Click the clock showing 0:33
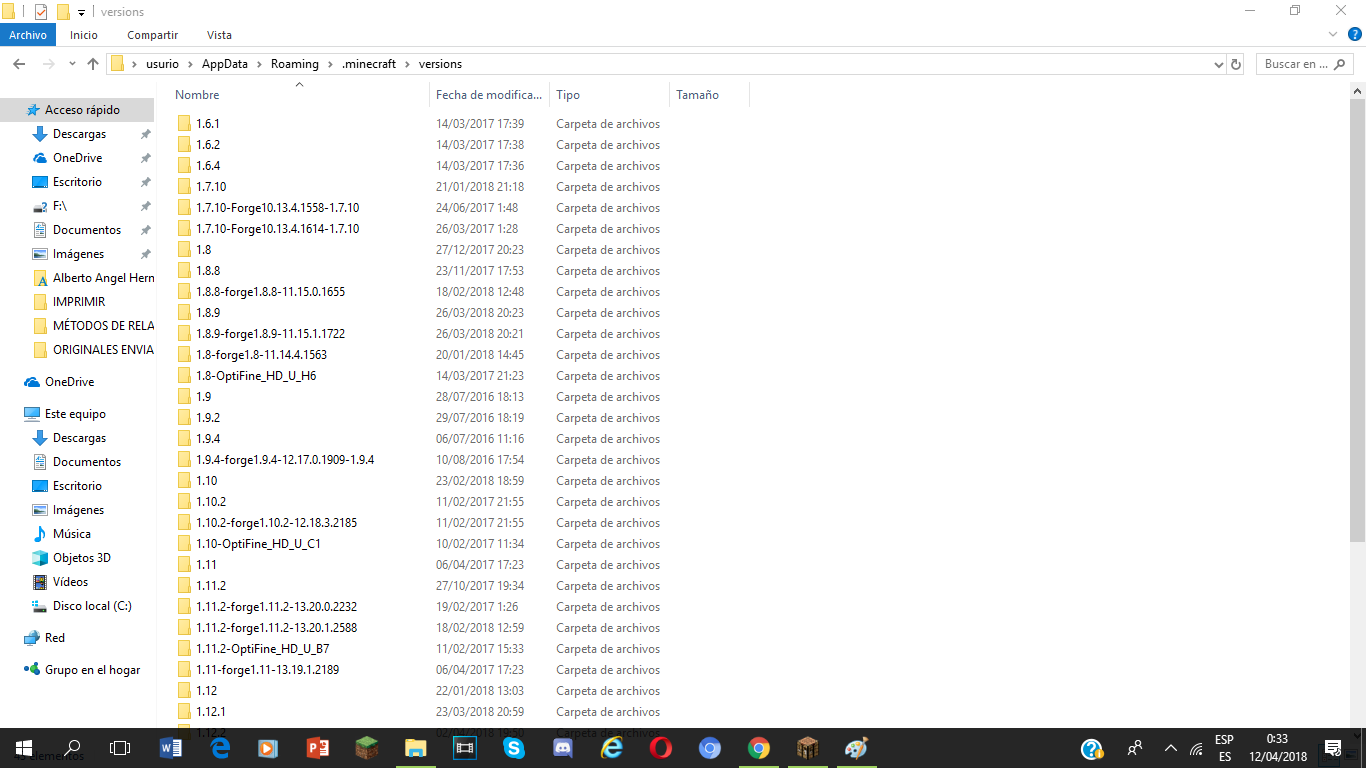This screenshot has width=1366, height=768. pos(1276,740)
